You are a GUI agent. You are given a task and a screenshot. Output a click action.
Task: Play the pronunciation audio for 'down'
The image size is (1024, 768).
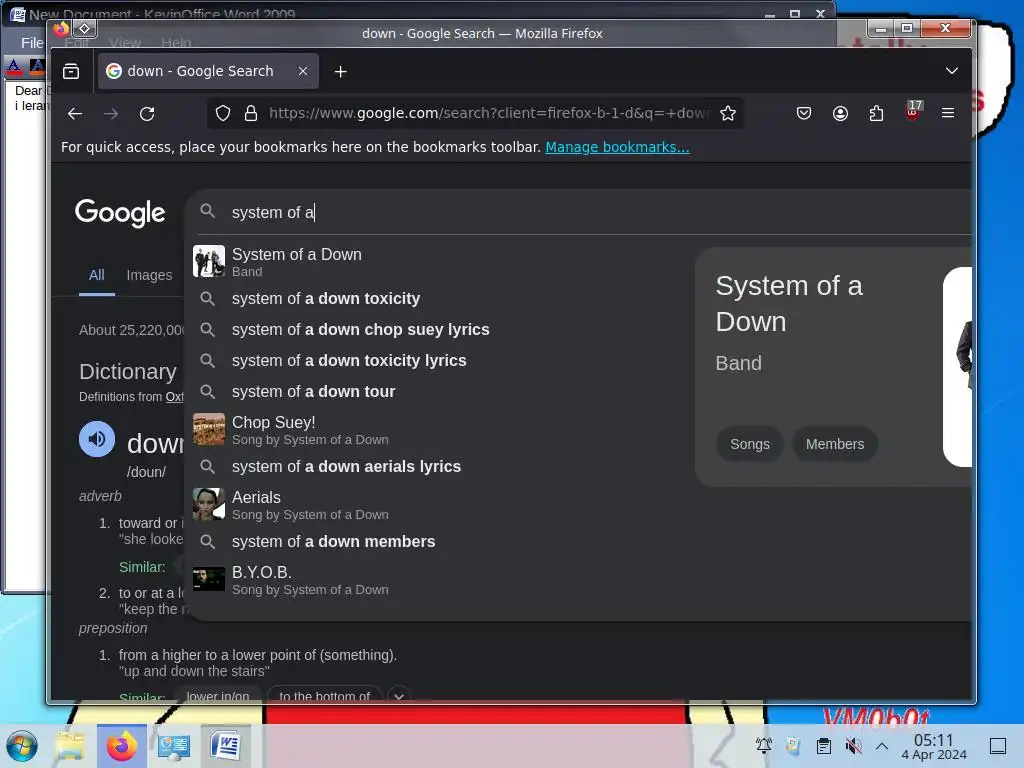coord(97,440)
